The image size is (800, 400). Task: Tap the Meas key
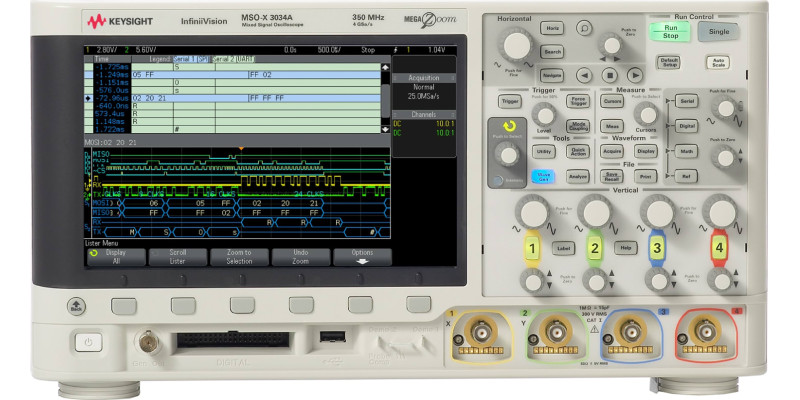(x=612, y=126)
